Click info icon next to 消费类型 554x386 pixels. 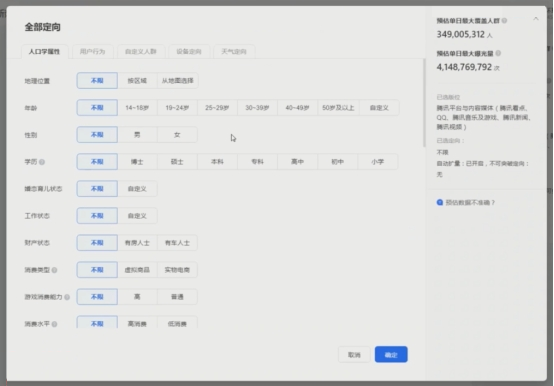coord(54,270)
